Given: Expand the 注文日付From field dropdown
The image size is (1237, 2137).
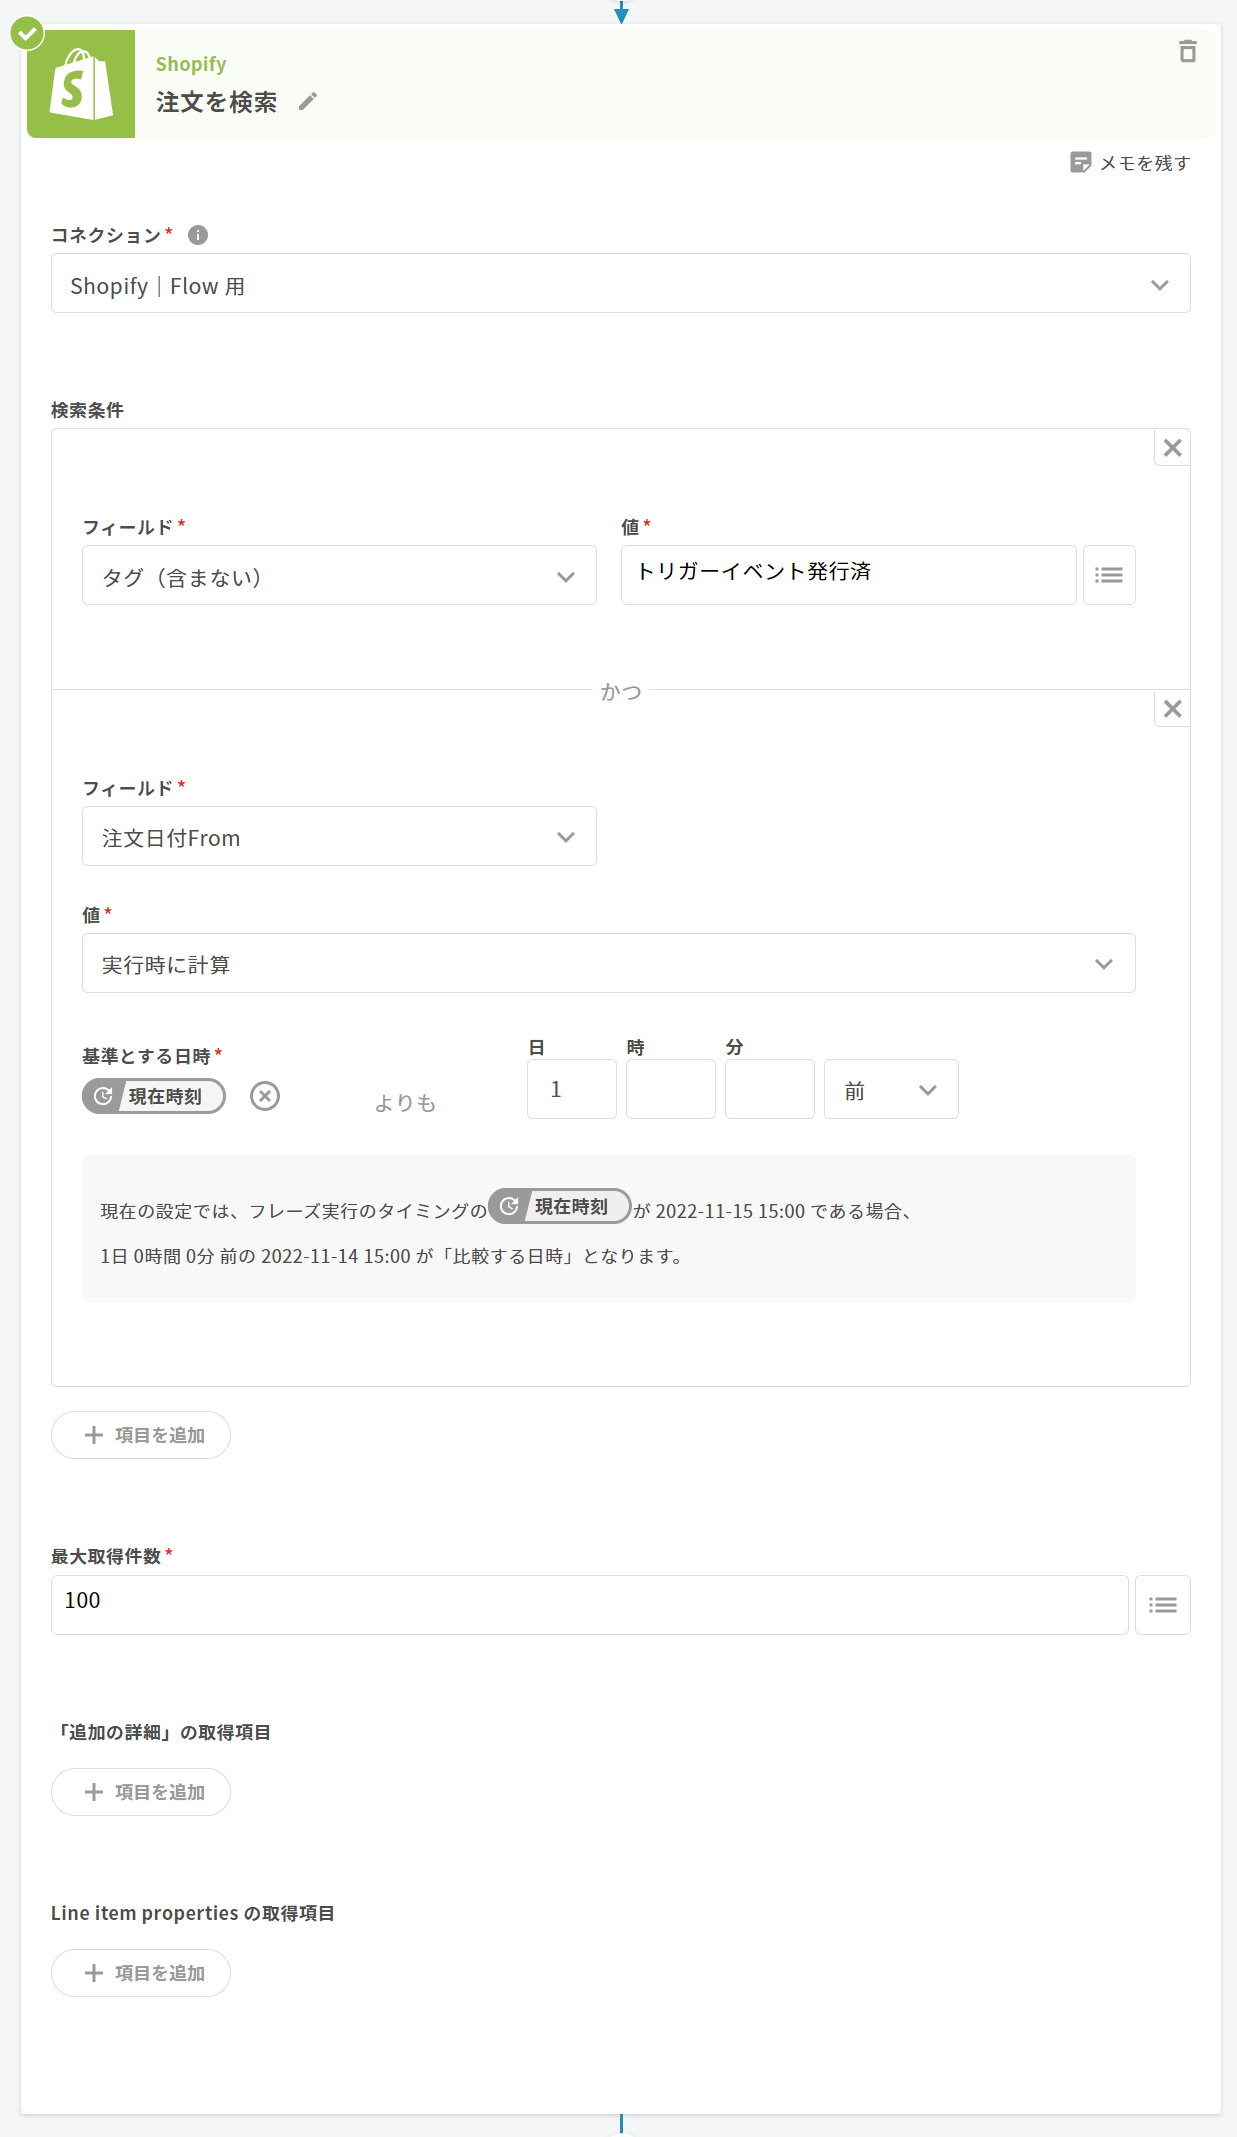Looking at the screenshot, I should click(x=339, y=837).
